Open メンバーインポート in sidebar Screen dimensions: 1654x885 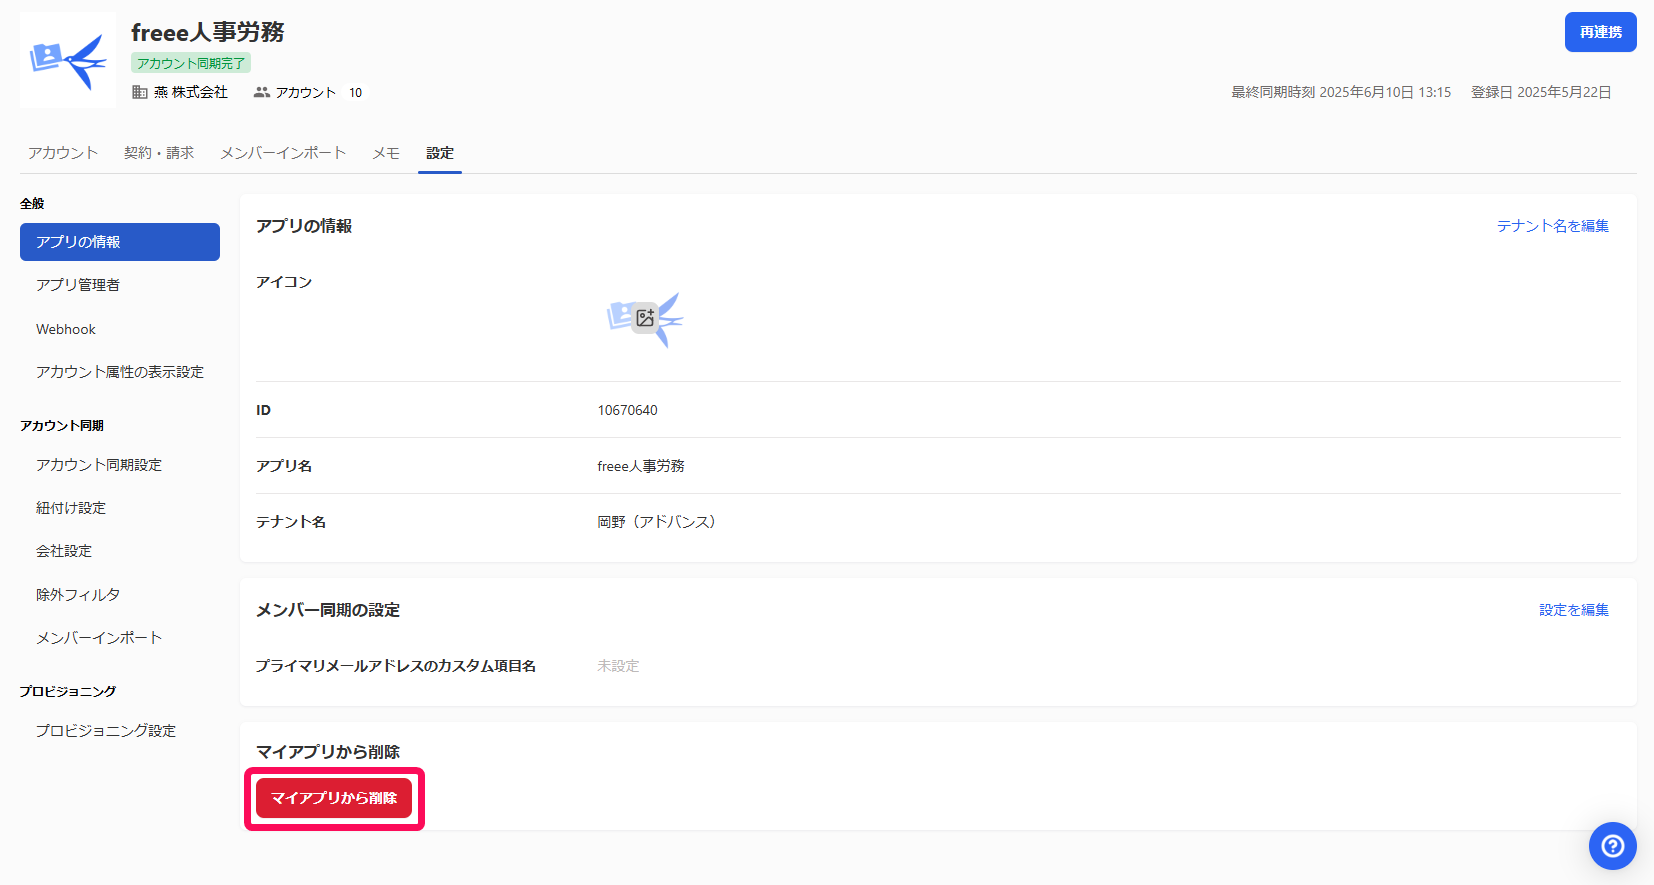pyautogui.click(x=120, y=638)
